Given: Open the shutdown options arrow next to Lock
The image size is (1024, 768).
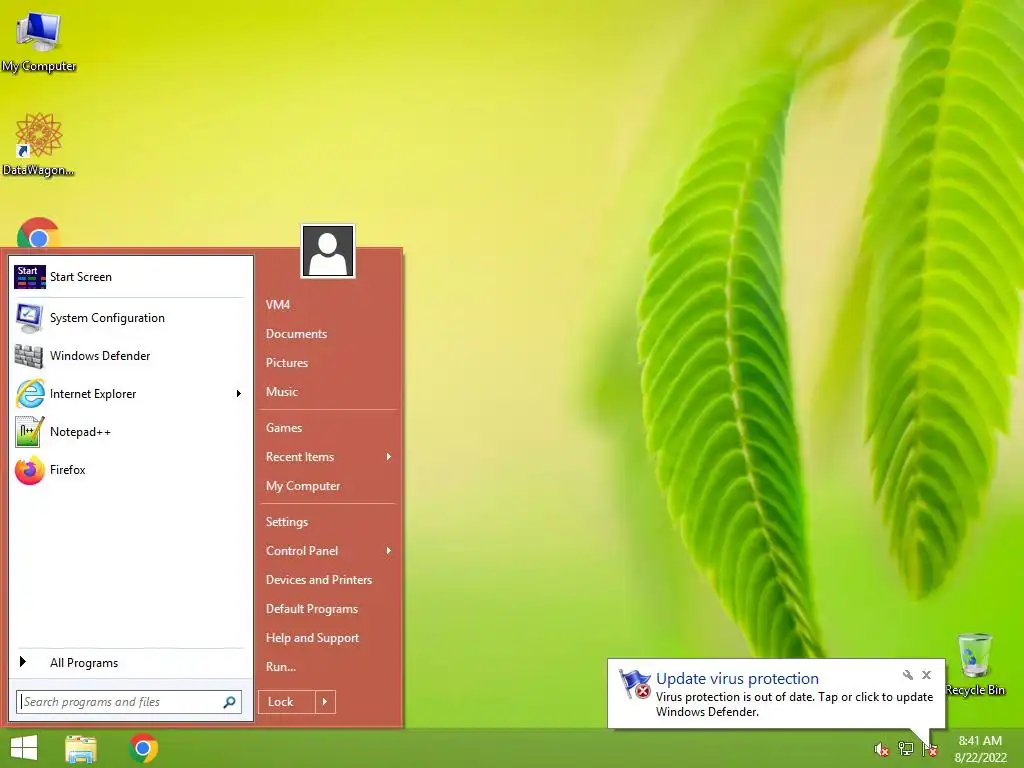Looking at the screenshot, I should (x=325, y=702).
